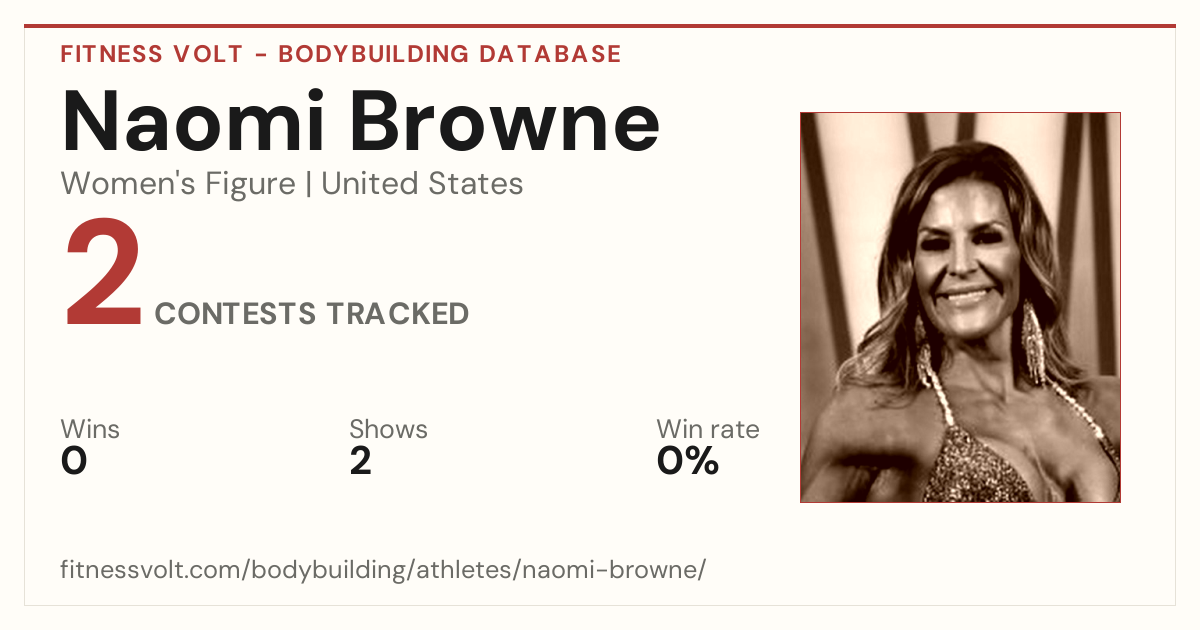Select the Naomi Browne name heading
1200x630 pixels.
click(361, 122)
